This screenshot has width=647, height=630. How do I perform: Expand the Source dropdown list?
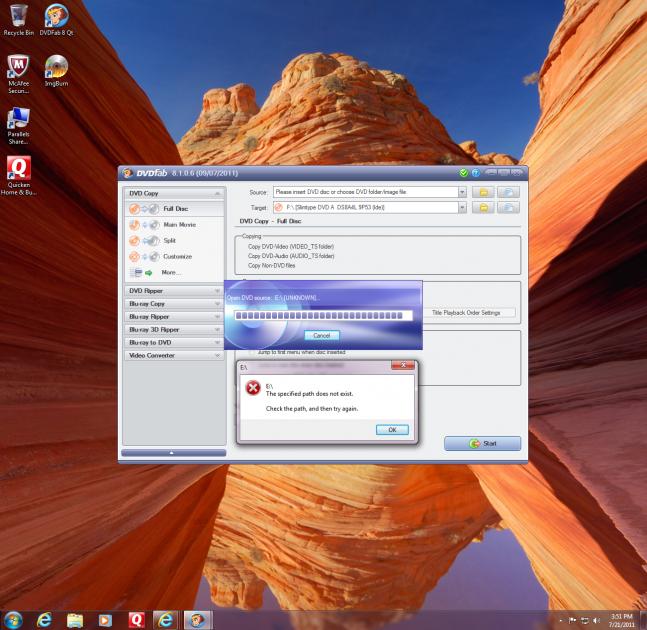463,192
